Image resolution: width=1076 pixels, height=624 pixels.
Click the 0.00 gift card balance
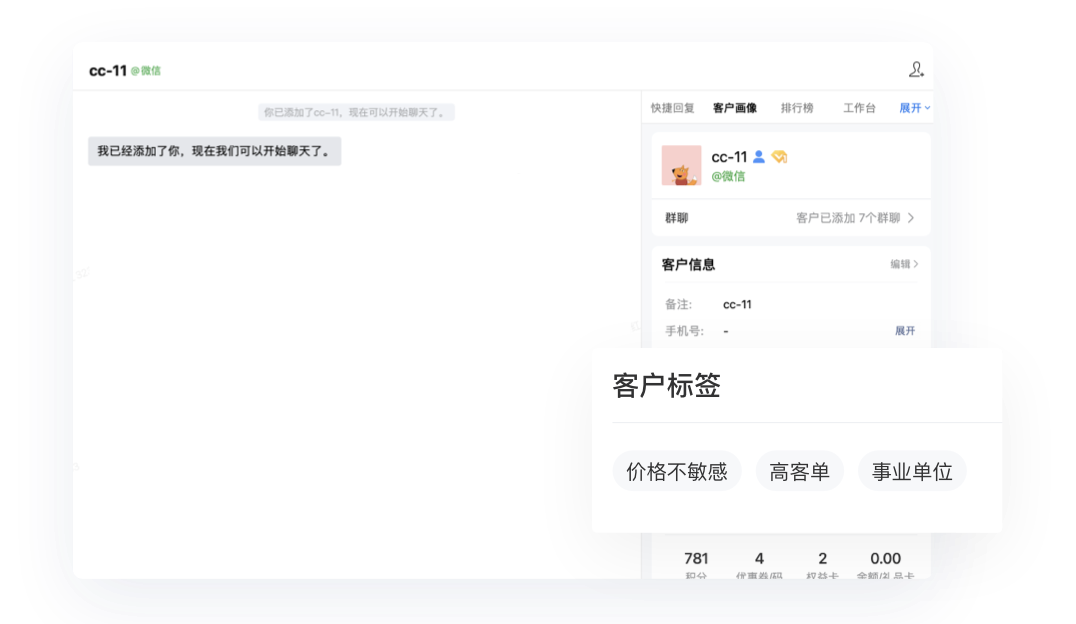[885, 565]
